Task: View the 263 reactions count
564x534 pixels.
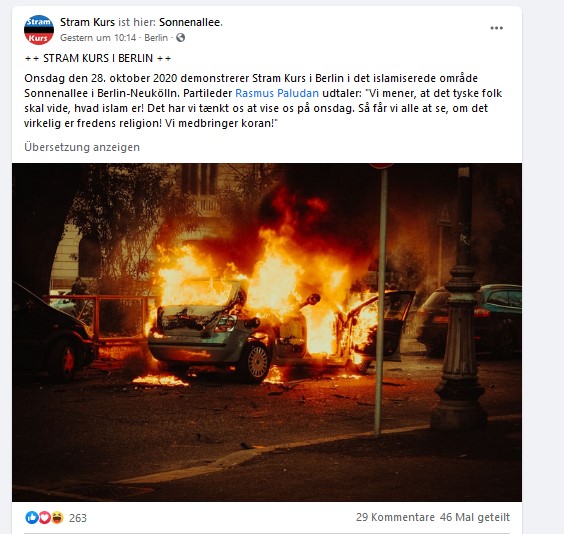Action: (x=78, y=518)
